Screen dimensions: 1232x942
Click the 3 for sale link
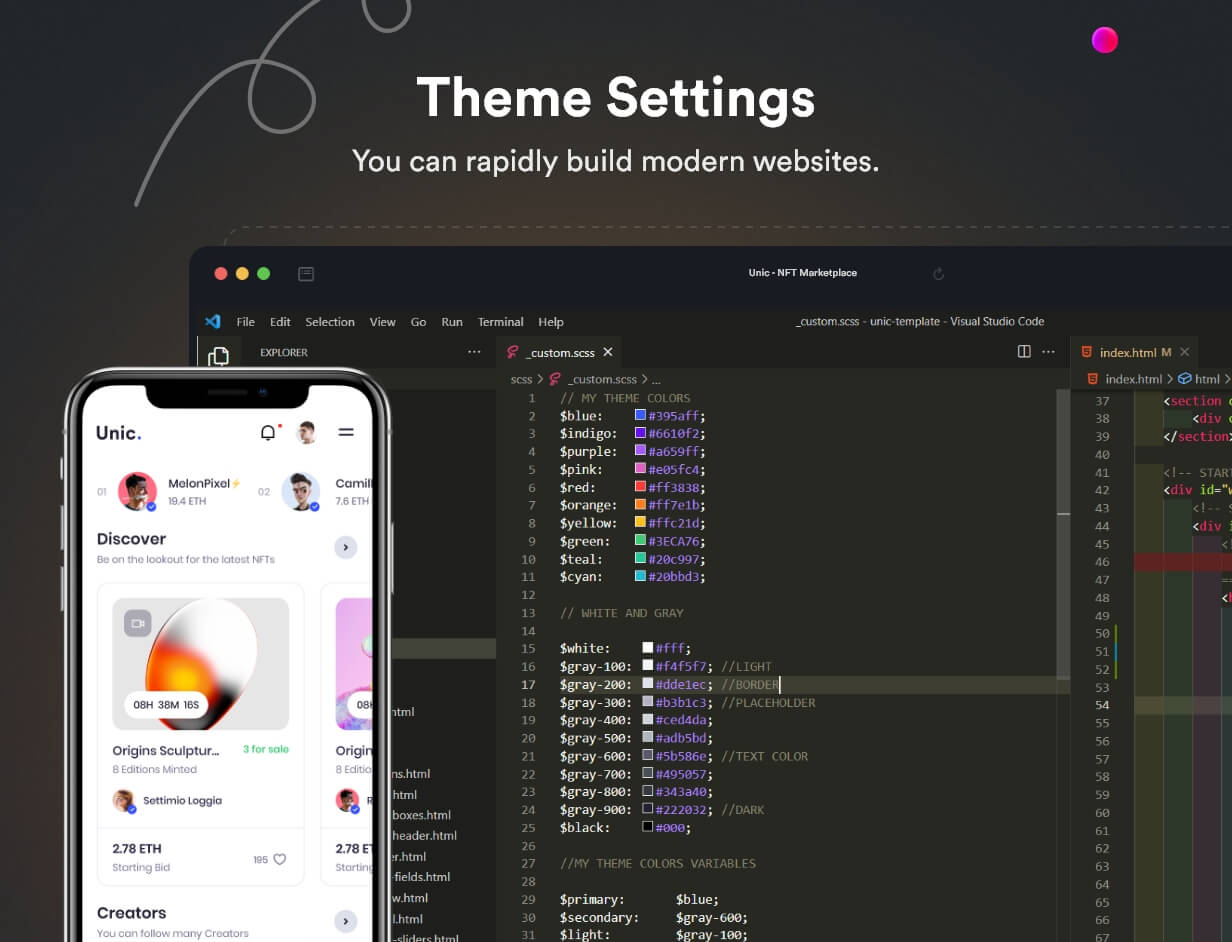[265, 750]
